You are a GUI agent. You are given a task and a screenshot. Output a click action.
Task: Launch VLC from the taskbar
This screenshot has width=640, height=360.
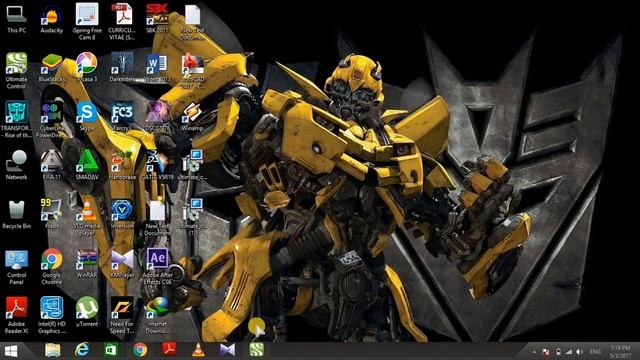coord(198,350)
